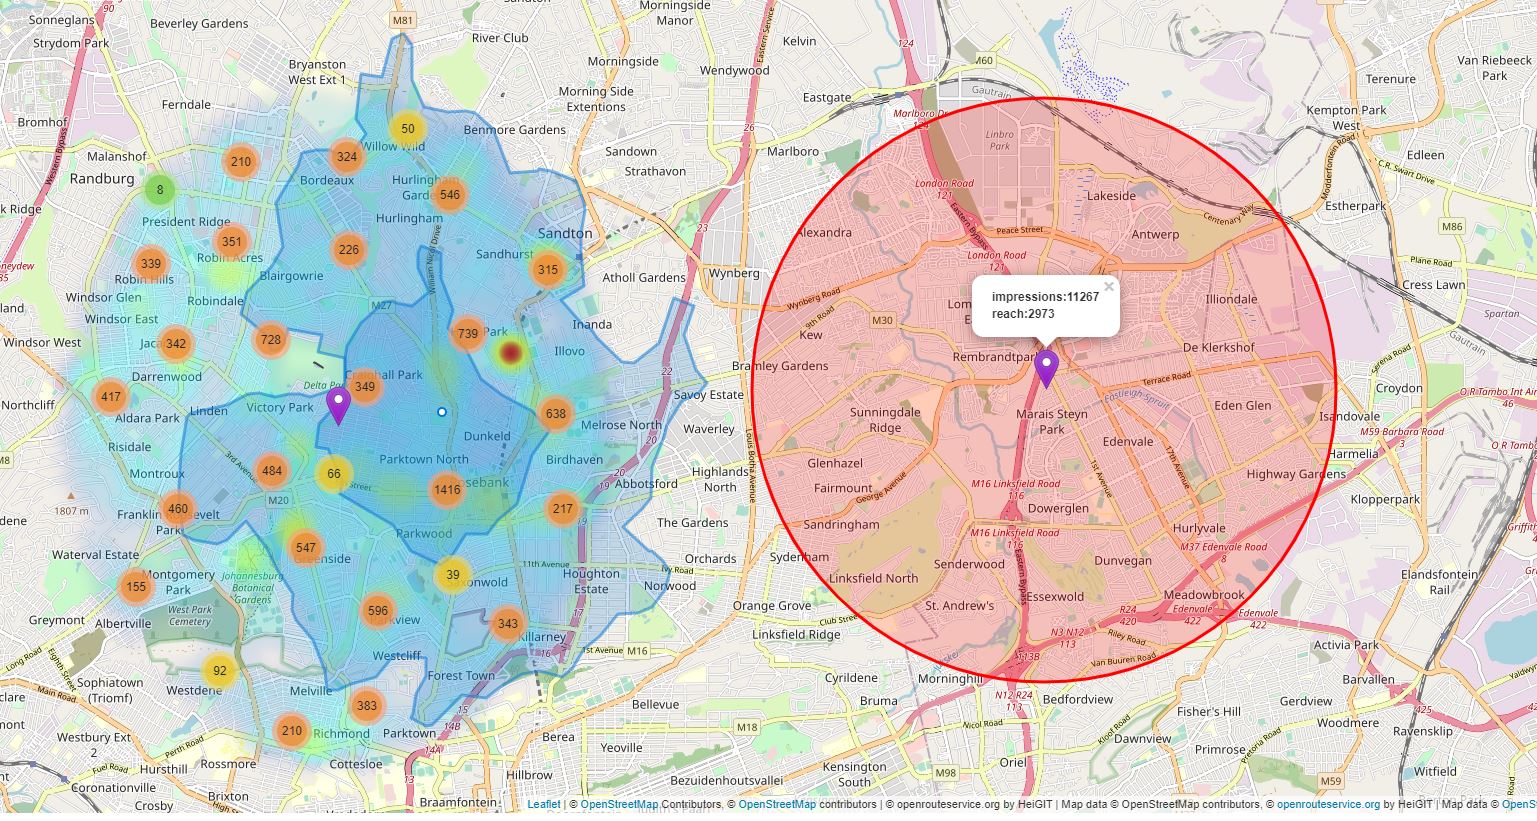Click the cluster marker labeled 343
The height and width of the screenshot is (821, 1537).
(508, 623)
